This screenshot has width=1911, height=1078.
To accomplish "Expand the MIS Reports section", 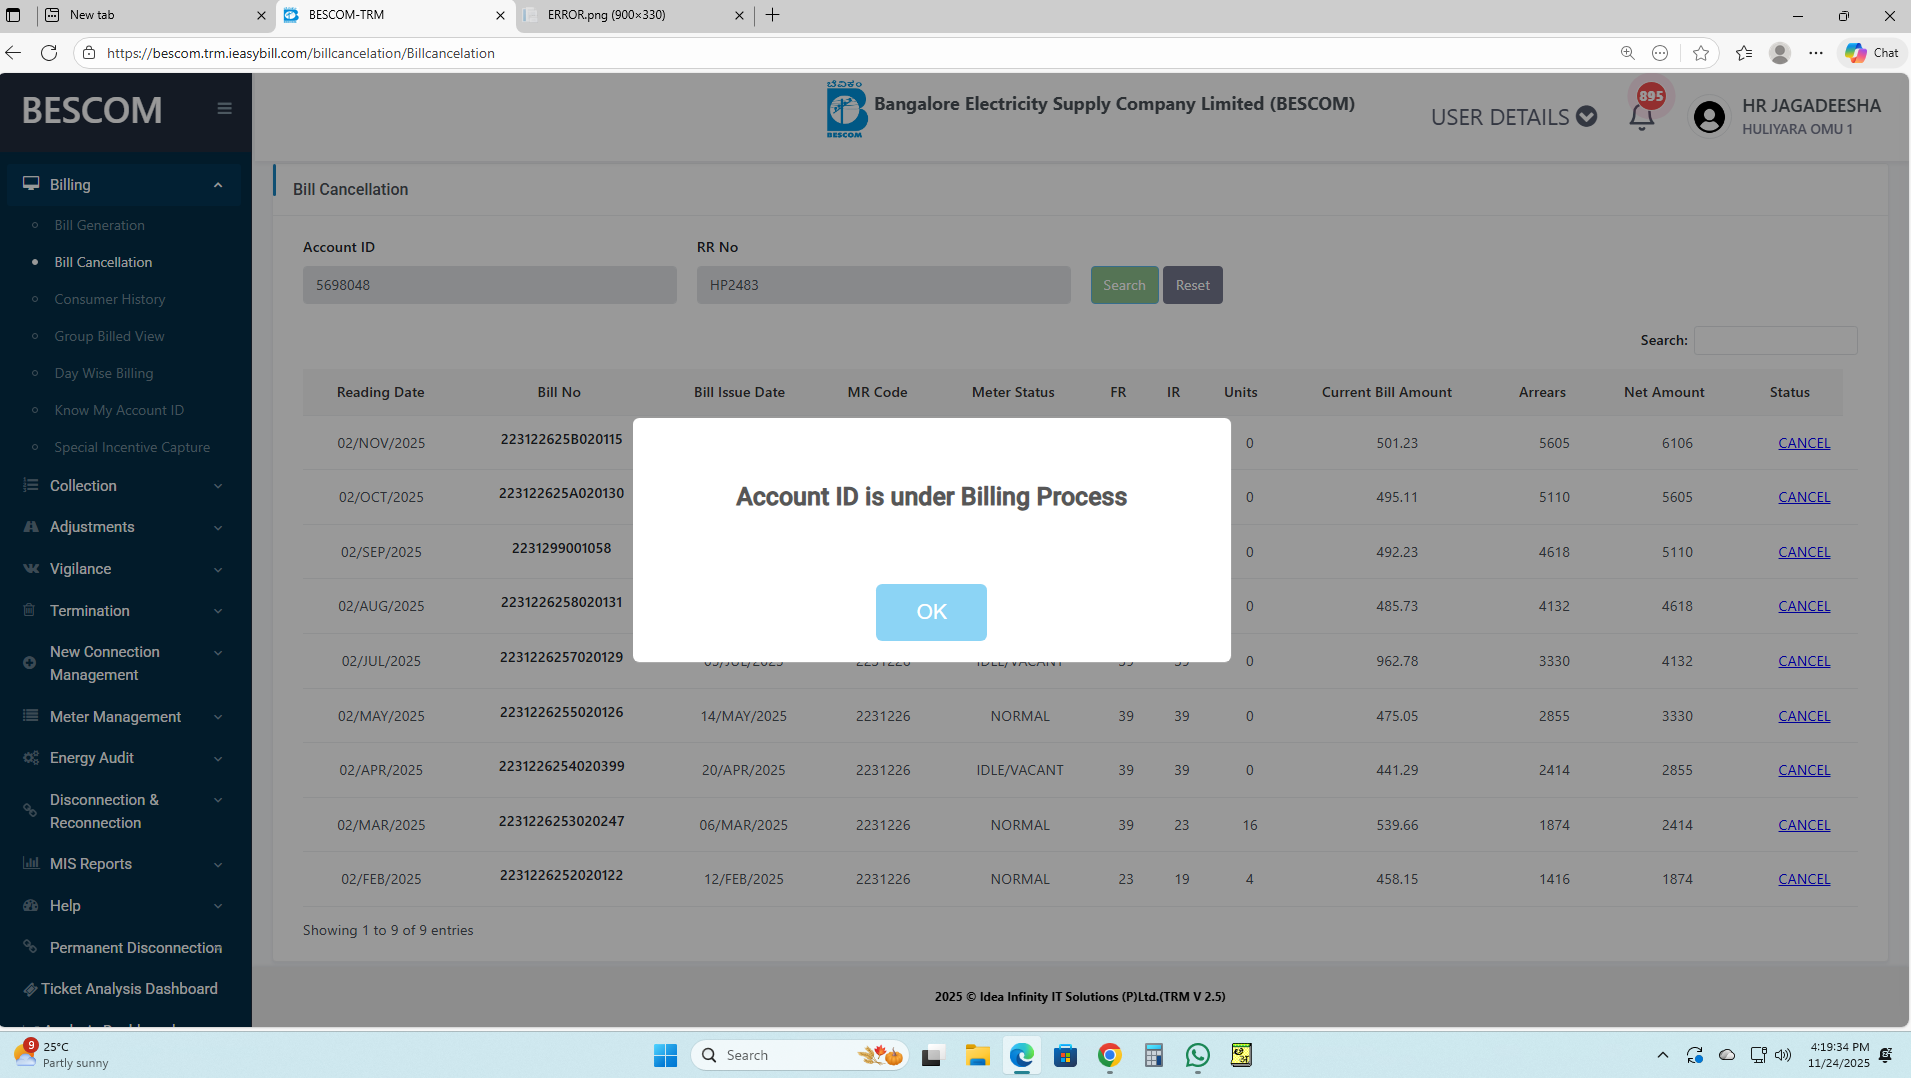I will (124, 864).
